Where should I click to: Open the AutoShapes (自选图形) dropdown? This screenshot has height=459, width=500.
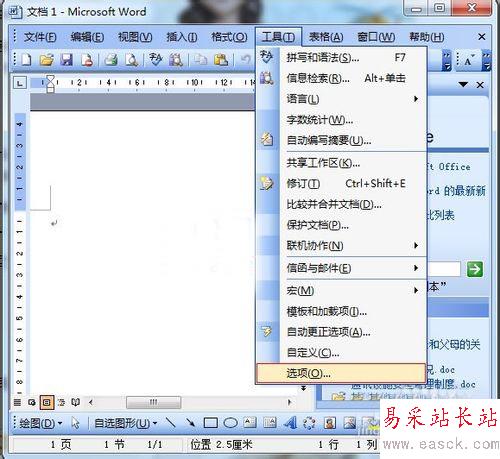126,423
